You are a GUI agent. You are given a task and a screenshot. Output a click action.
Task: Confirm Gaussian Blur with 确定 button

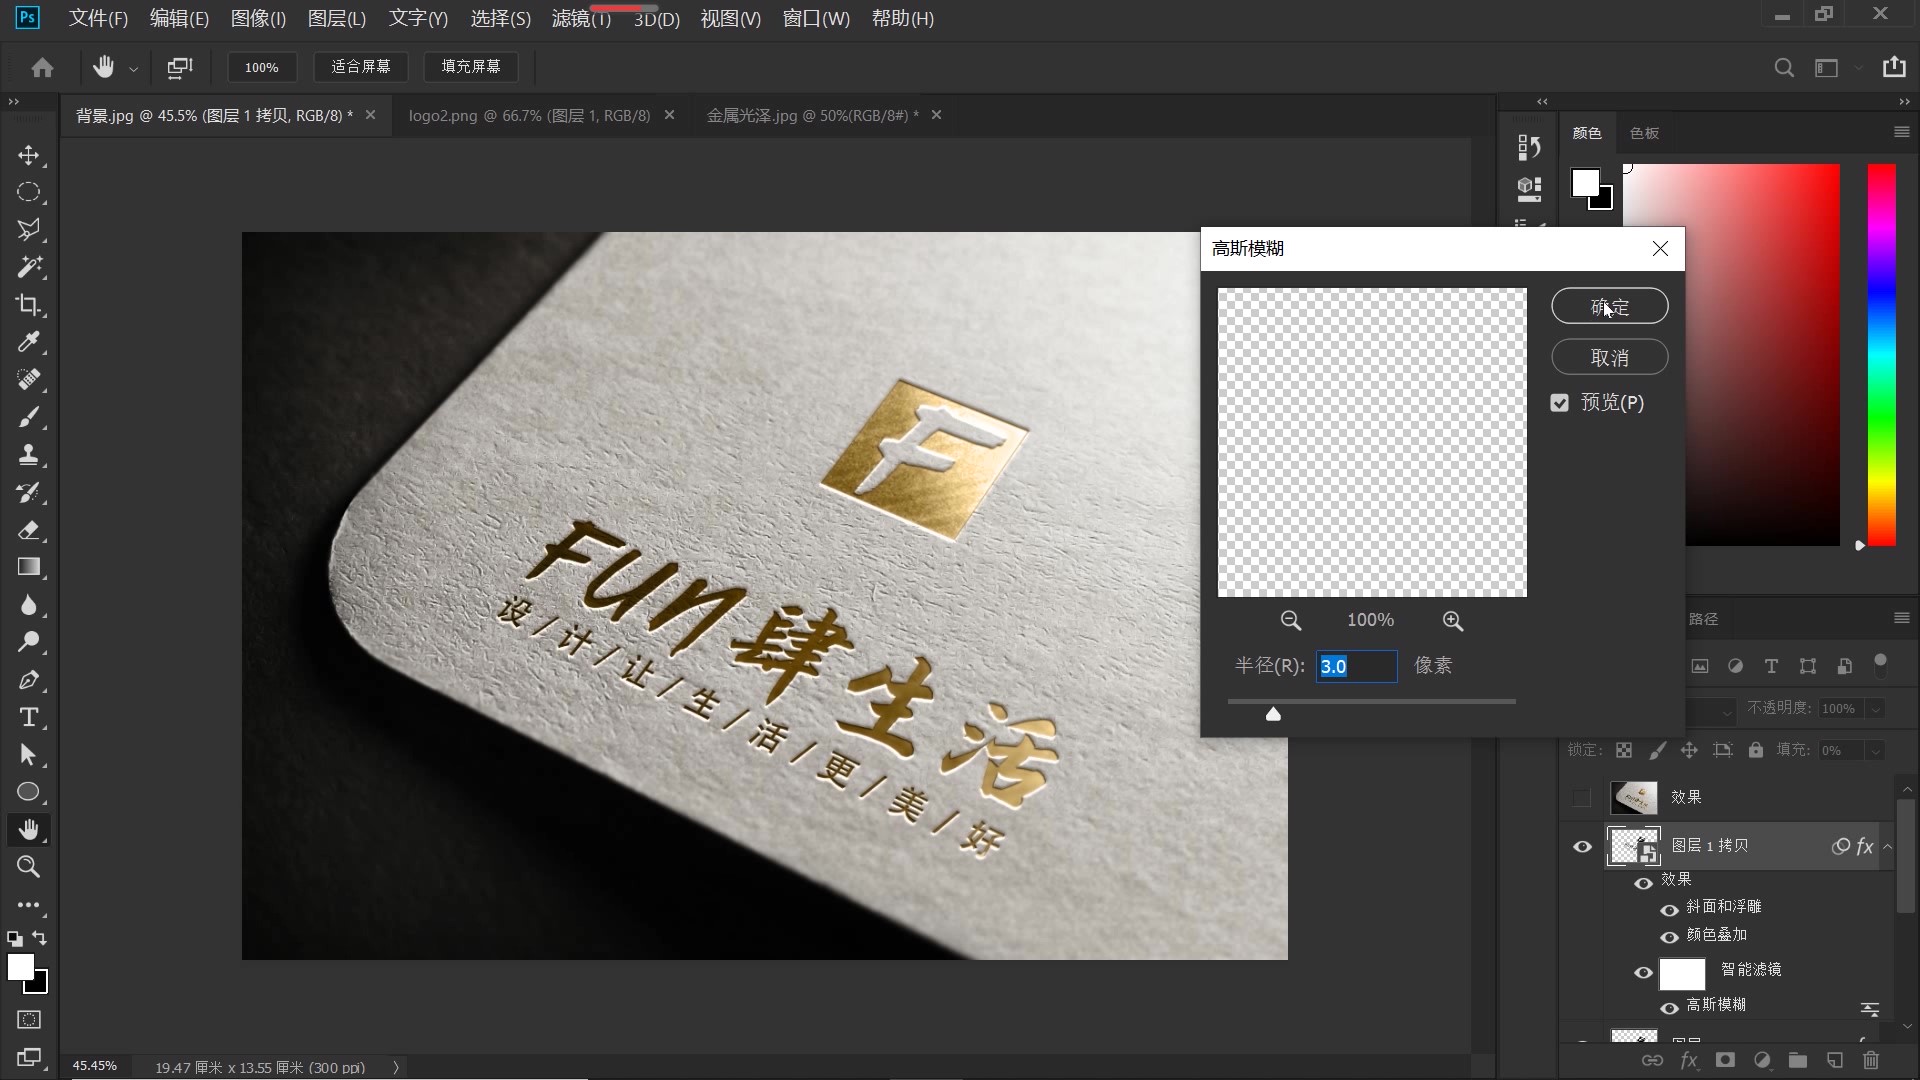point(1609,306)
